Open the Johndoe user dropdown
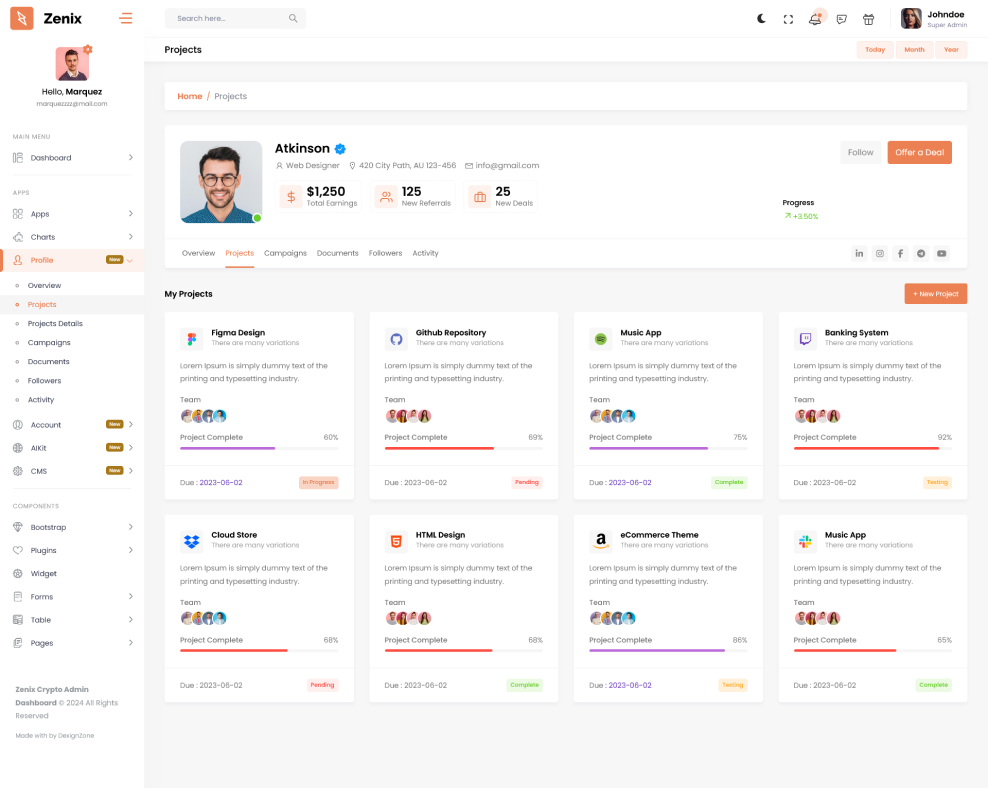 (933, 19)
